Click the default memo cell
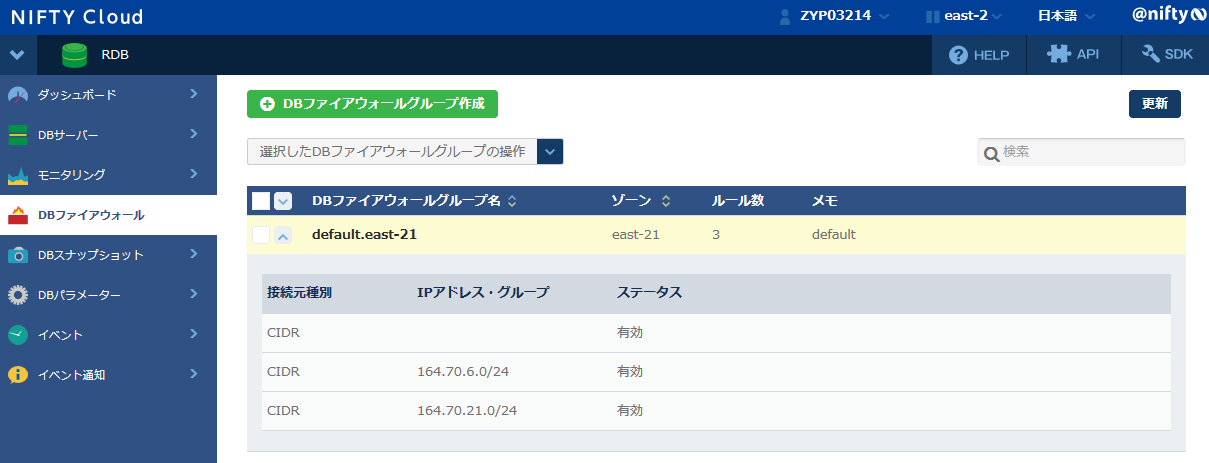1209x463 pixels. click(x=834, y=235)
